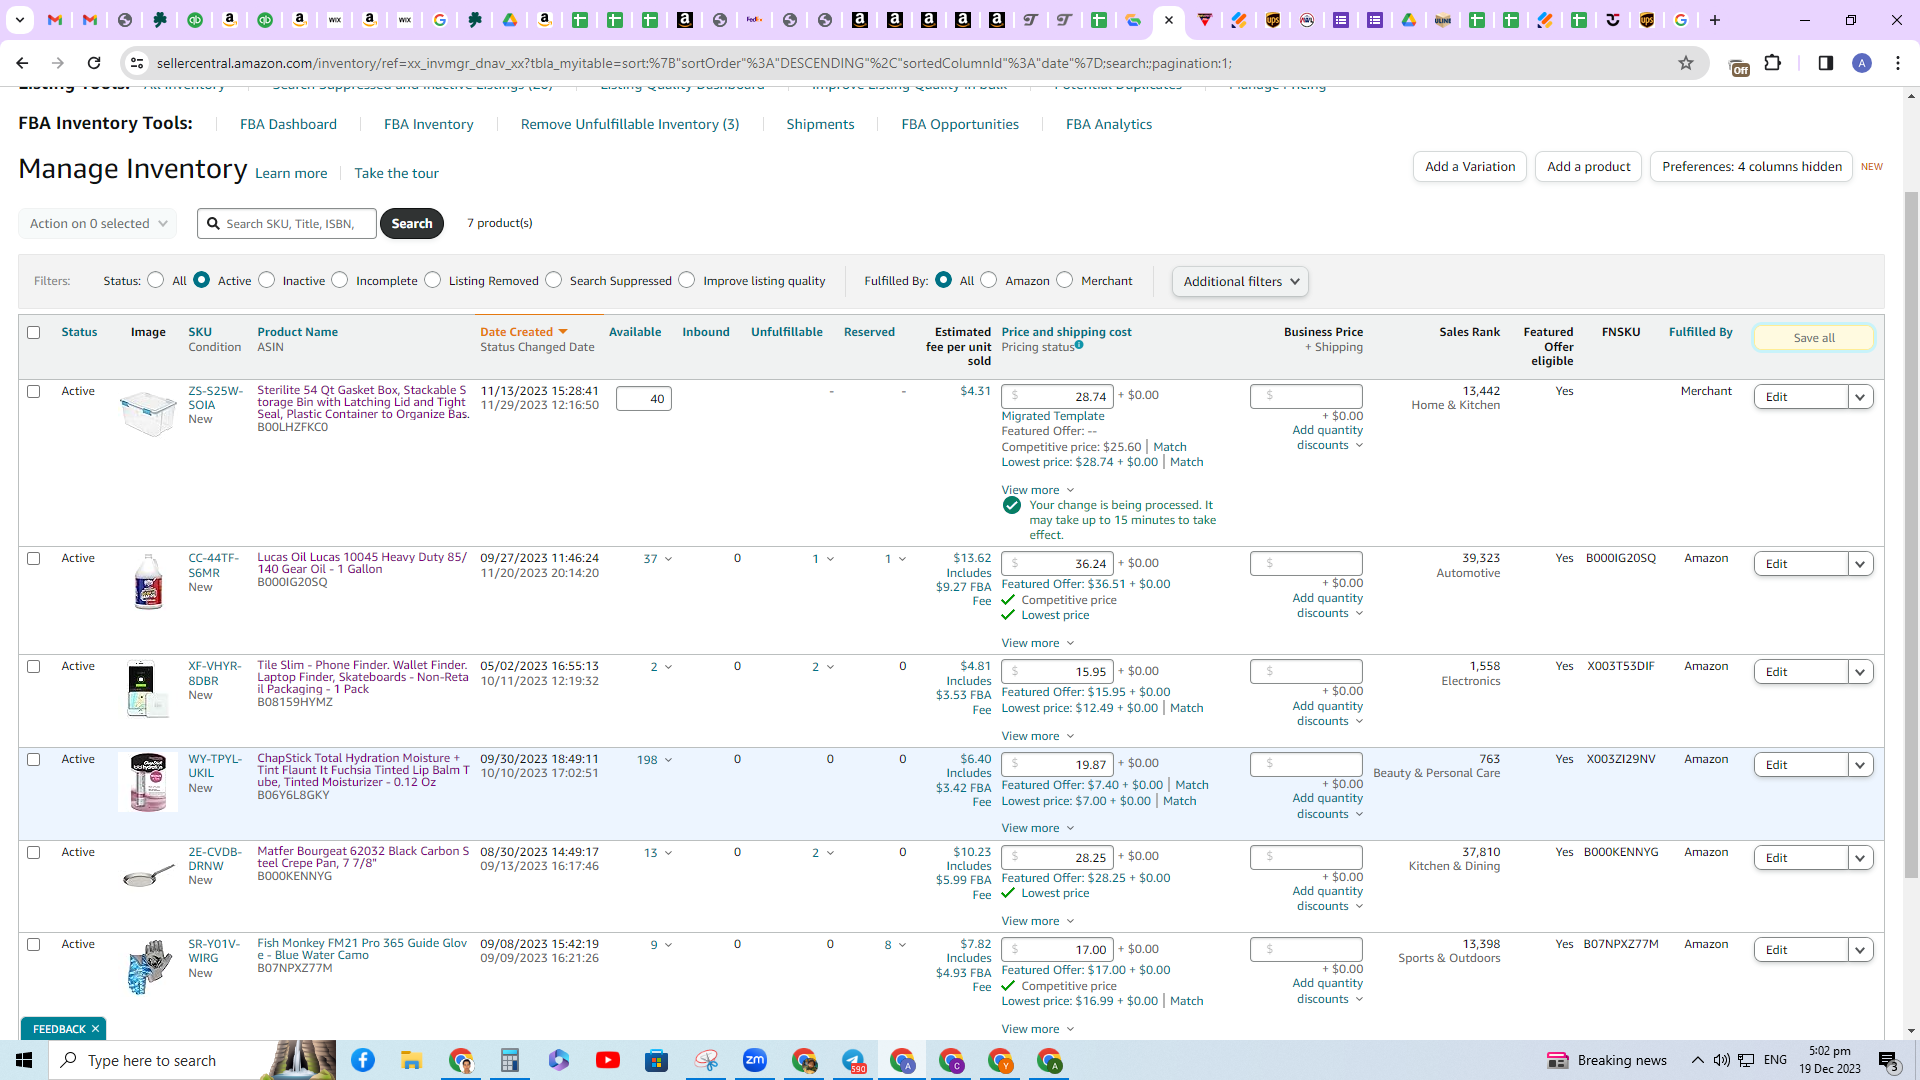Click the magnifier icon in SKU search box
The height and width of the screenshot is (1080, 1920).
[x=213, y=223]
